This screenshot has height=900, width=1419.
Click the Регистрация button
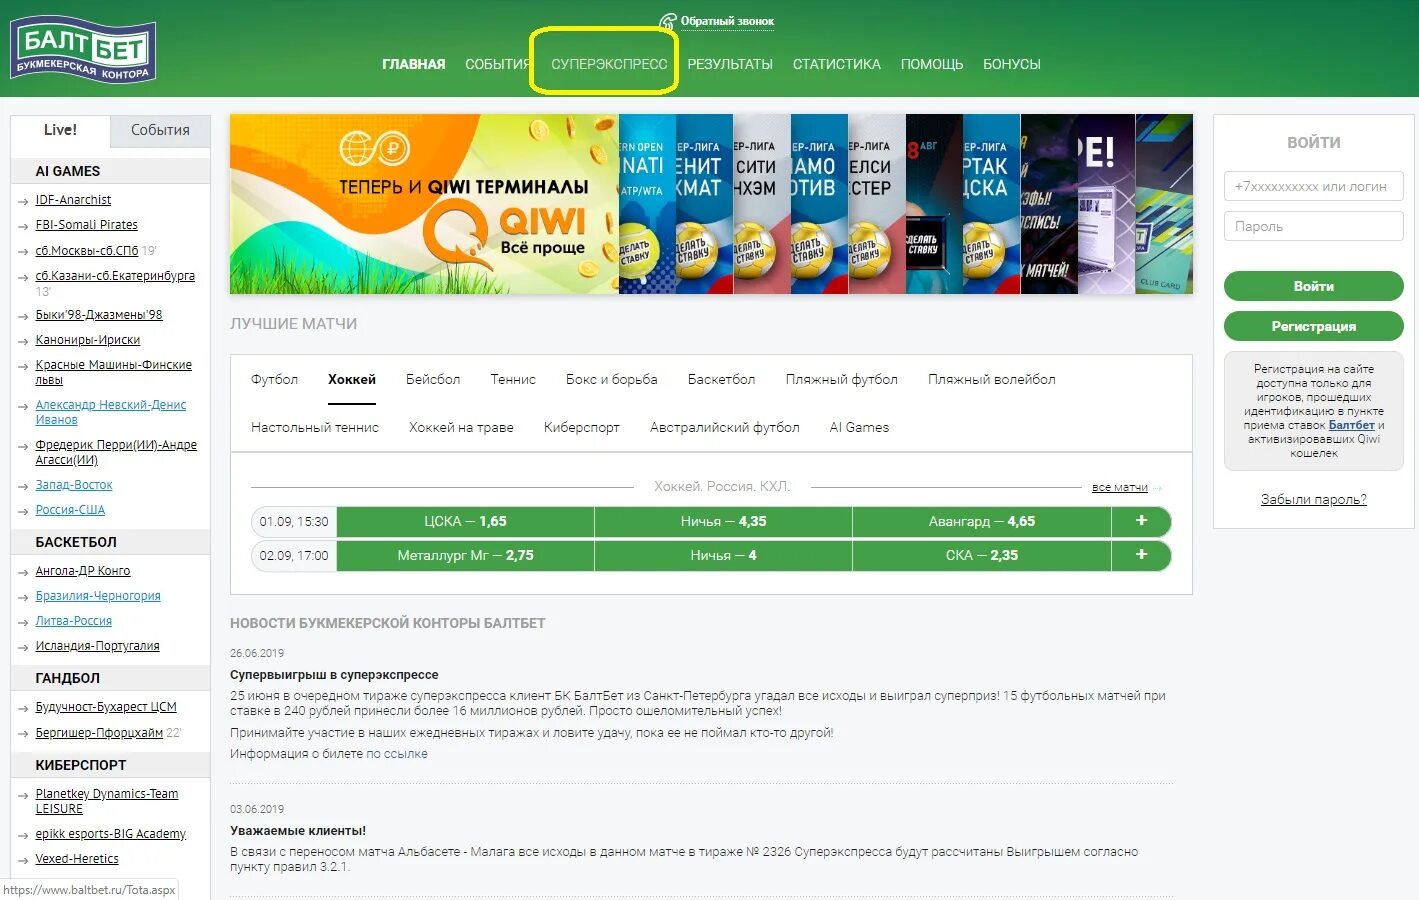coord(1313,326)
